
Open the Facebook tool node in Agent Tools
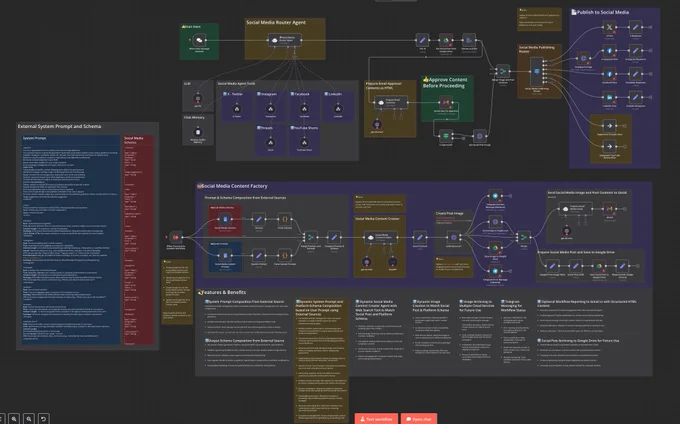point(304,108)
